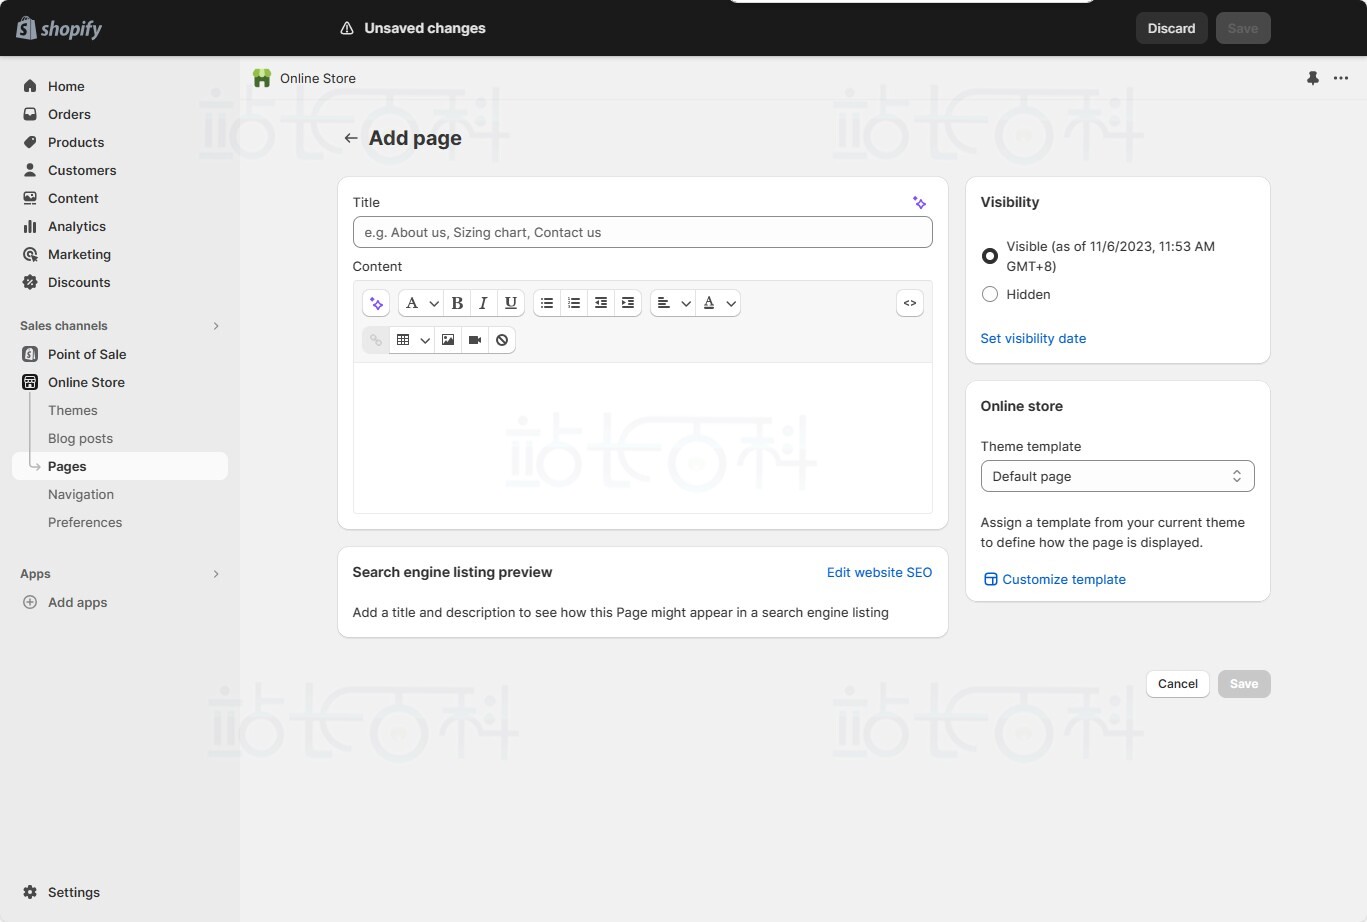Go to Products in sidebar

[76, 142]
